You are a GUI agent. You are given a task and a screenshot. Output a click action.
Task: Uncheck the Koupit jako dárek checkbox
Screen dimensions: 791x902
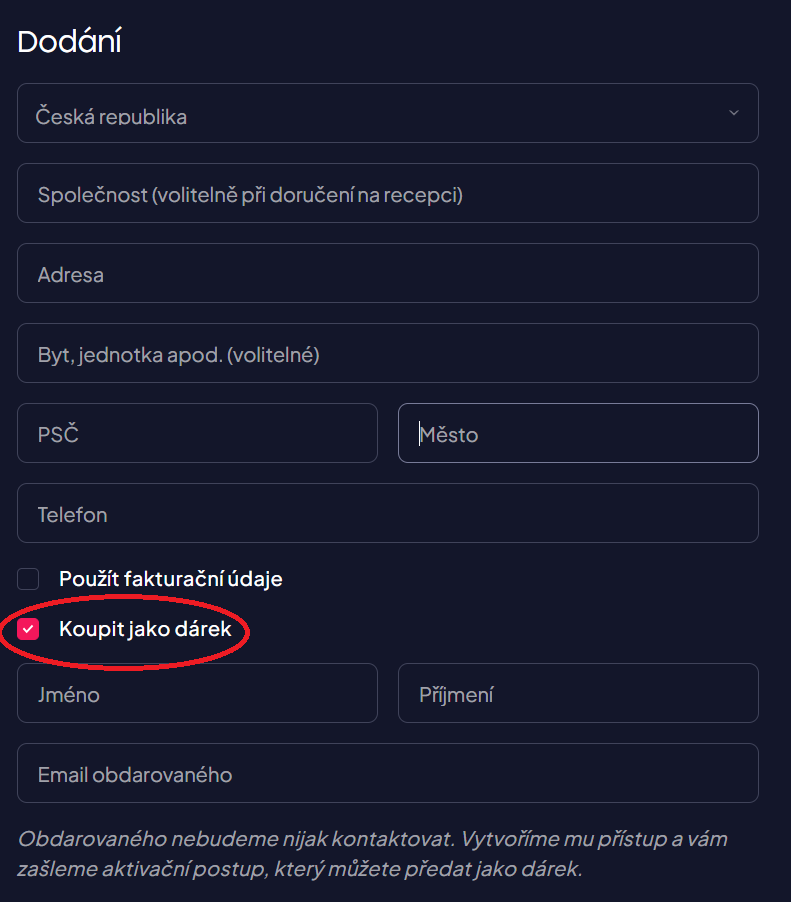click(x=28, y=629)
